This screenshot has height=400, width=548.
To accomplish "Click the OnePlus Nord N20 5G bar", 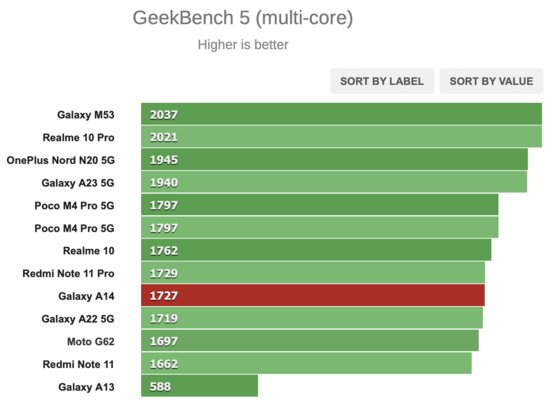I will pos(334,159).
